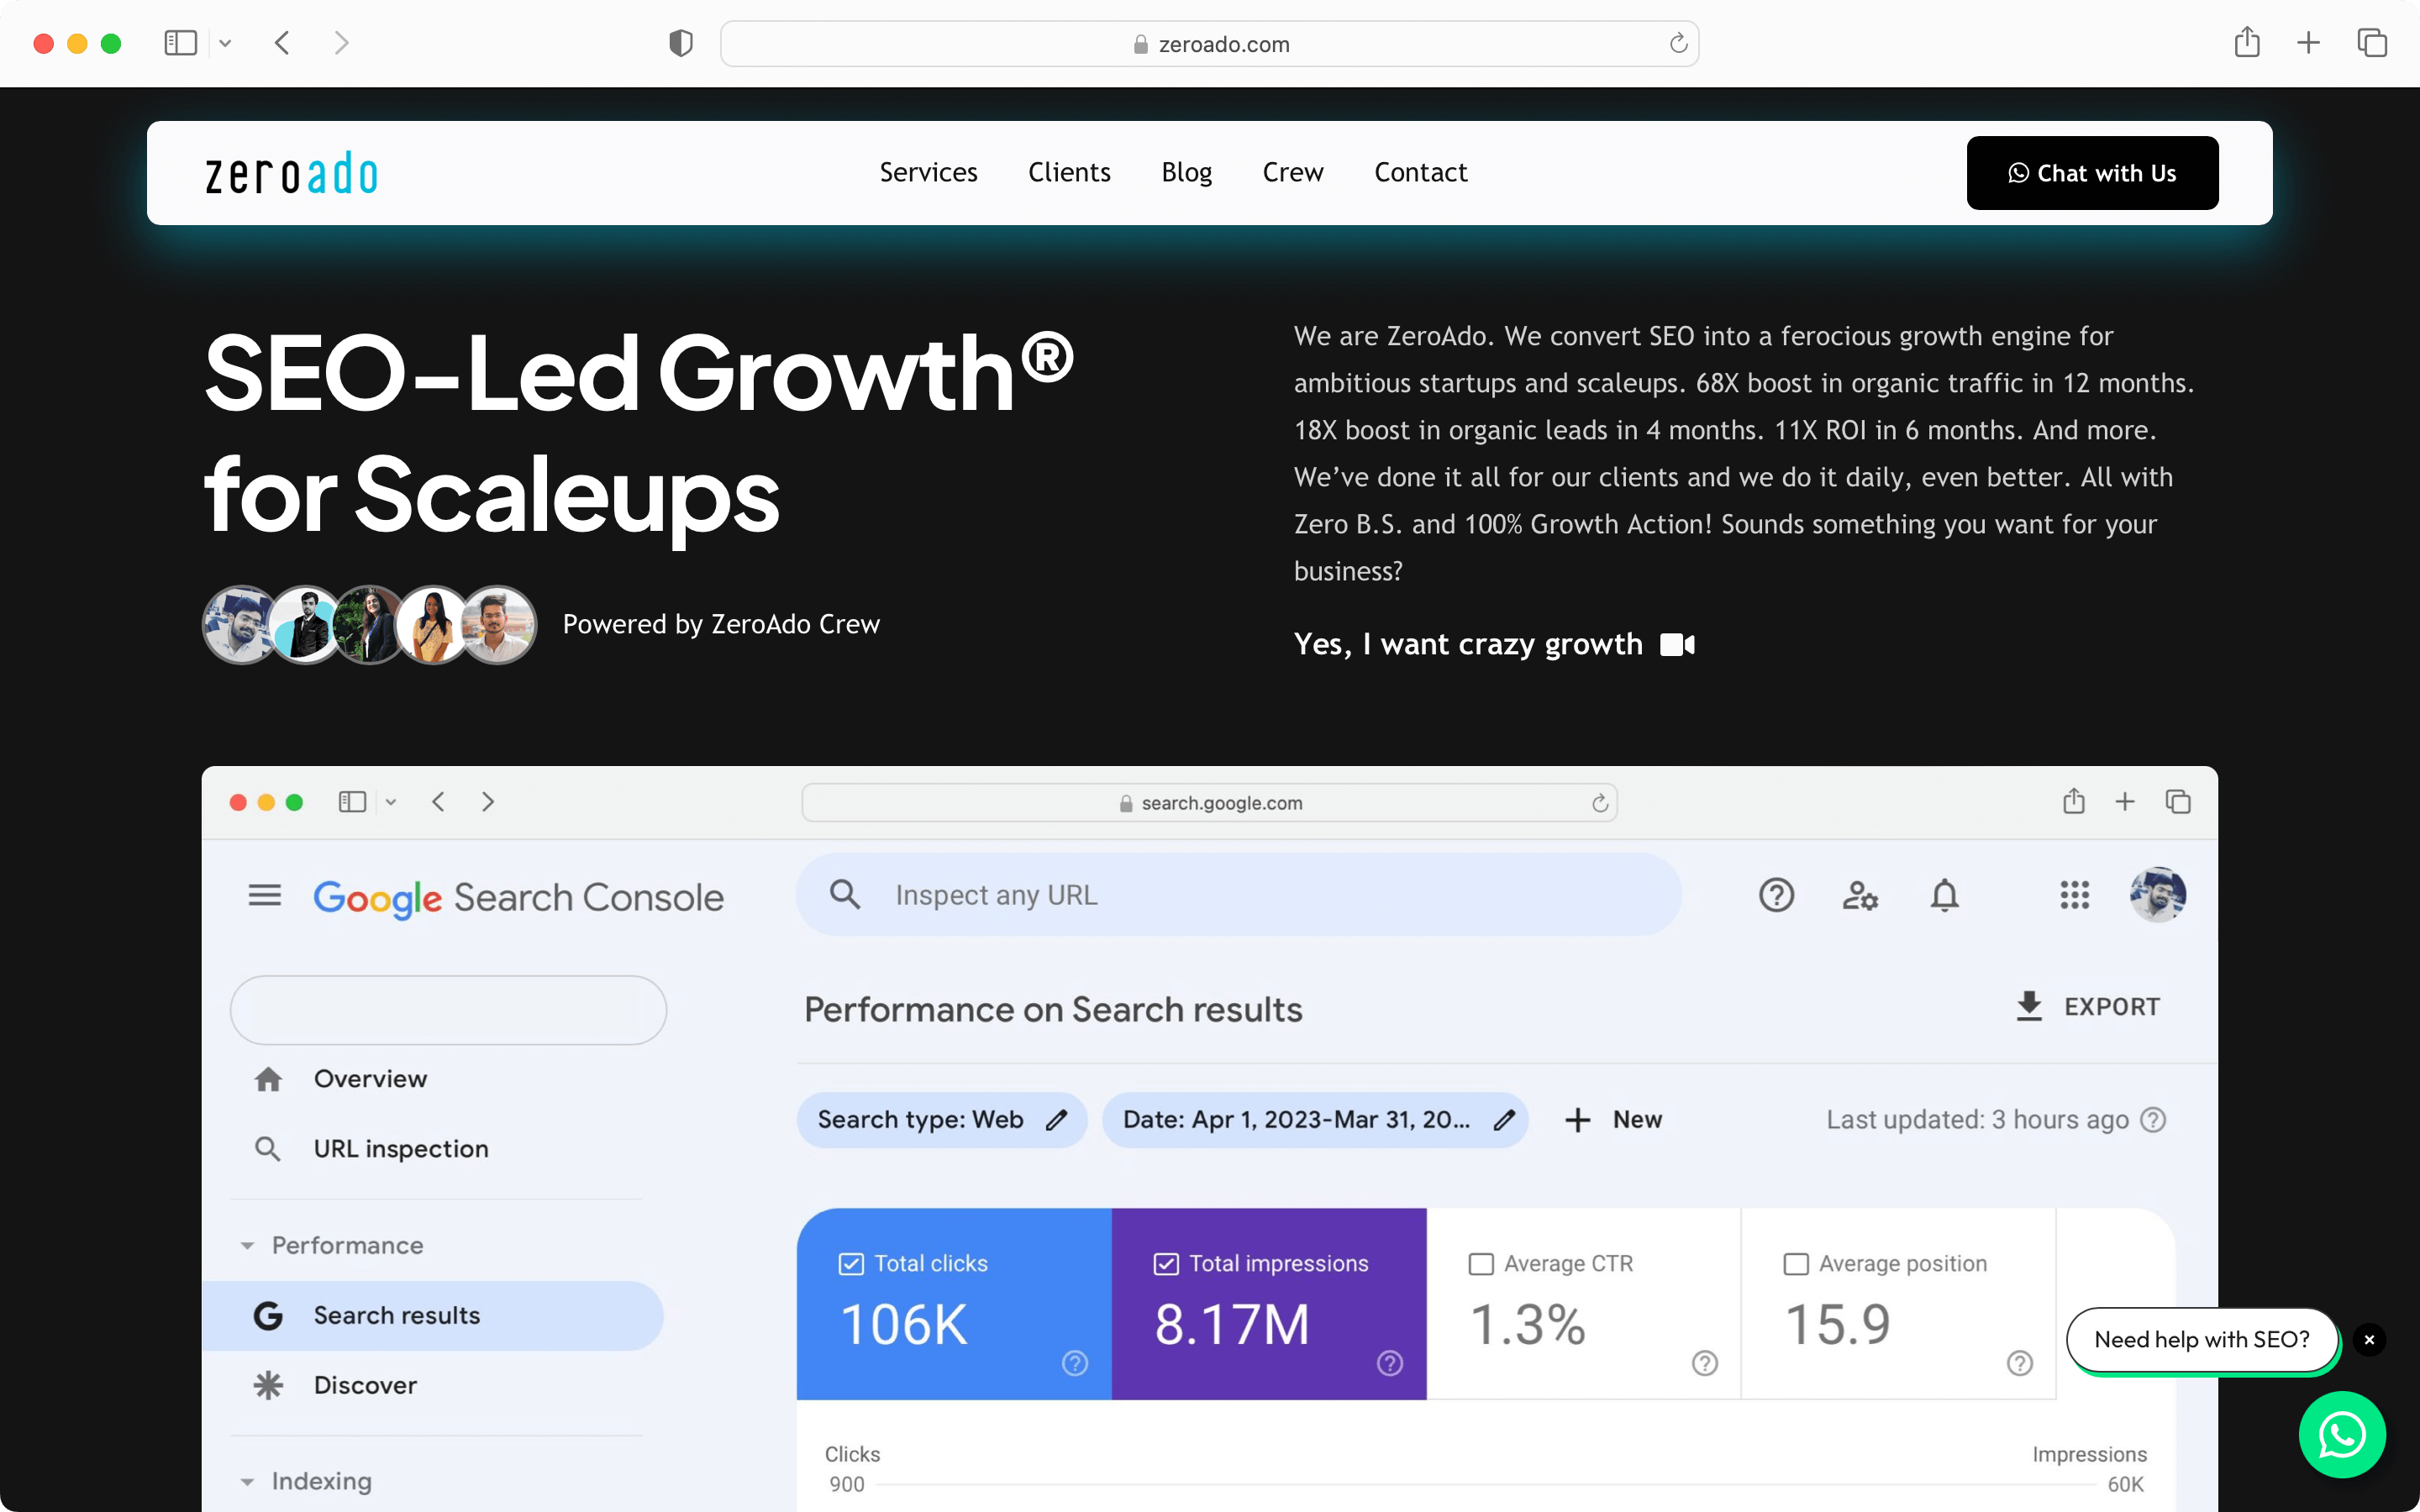2420x1512 pixels.
Task: Open notifications bell in Search Console
Action: pos(1944,895)
